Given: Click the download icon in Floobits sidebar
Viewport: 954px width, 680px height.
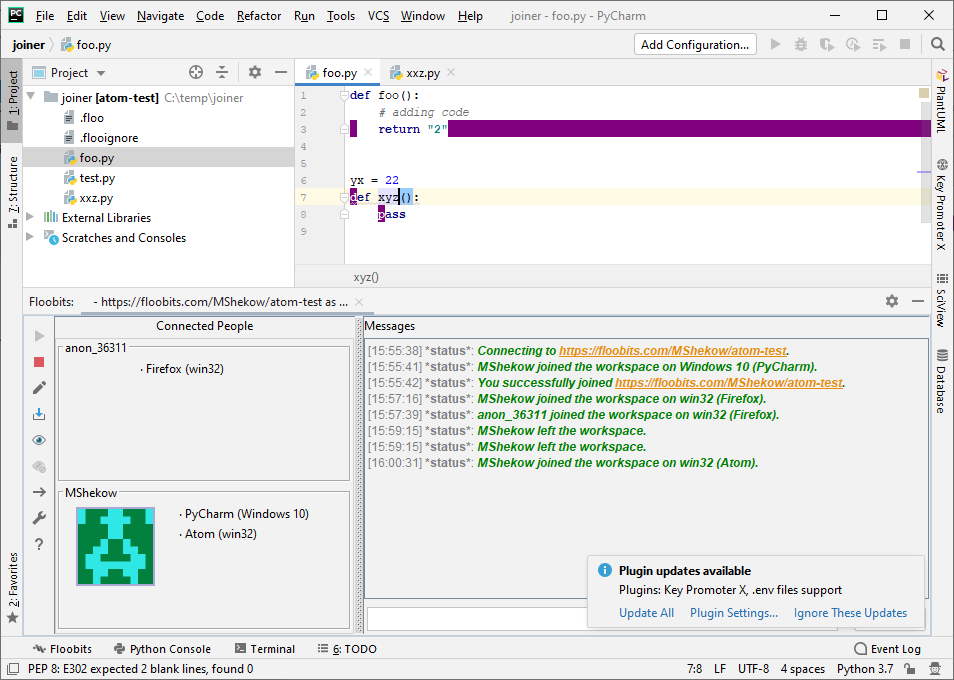Looking at the screenshot, I should point(39,414).
